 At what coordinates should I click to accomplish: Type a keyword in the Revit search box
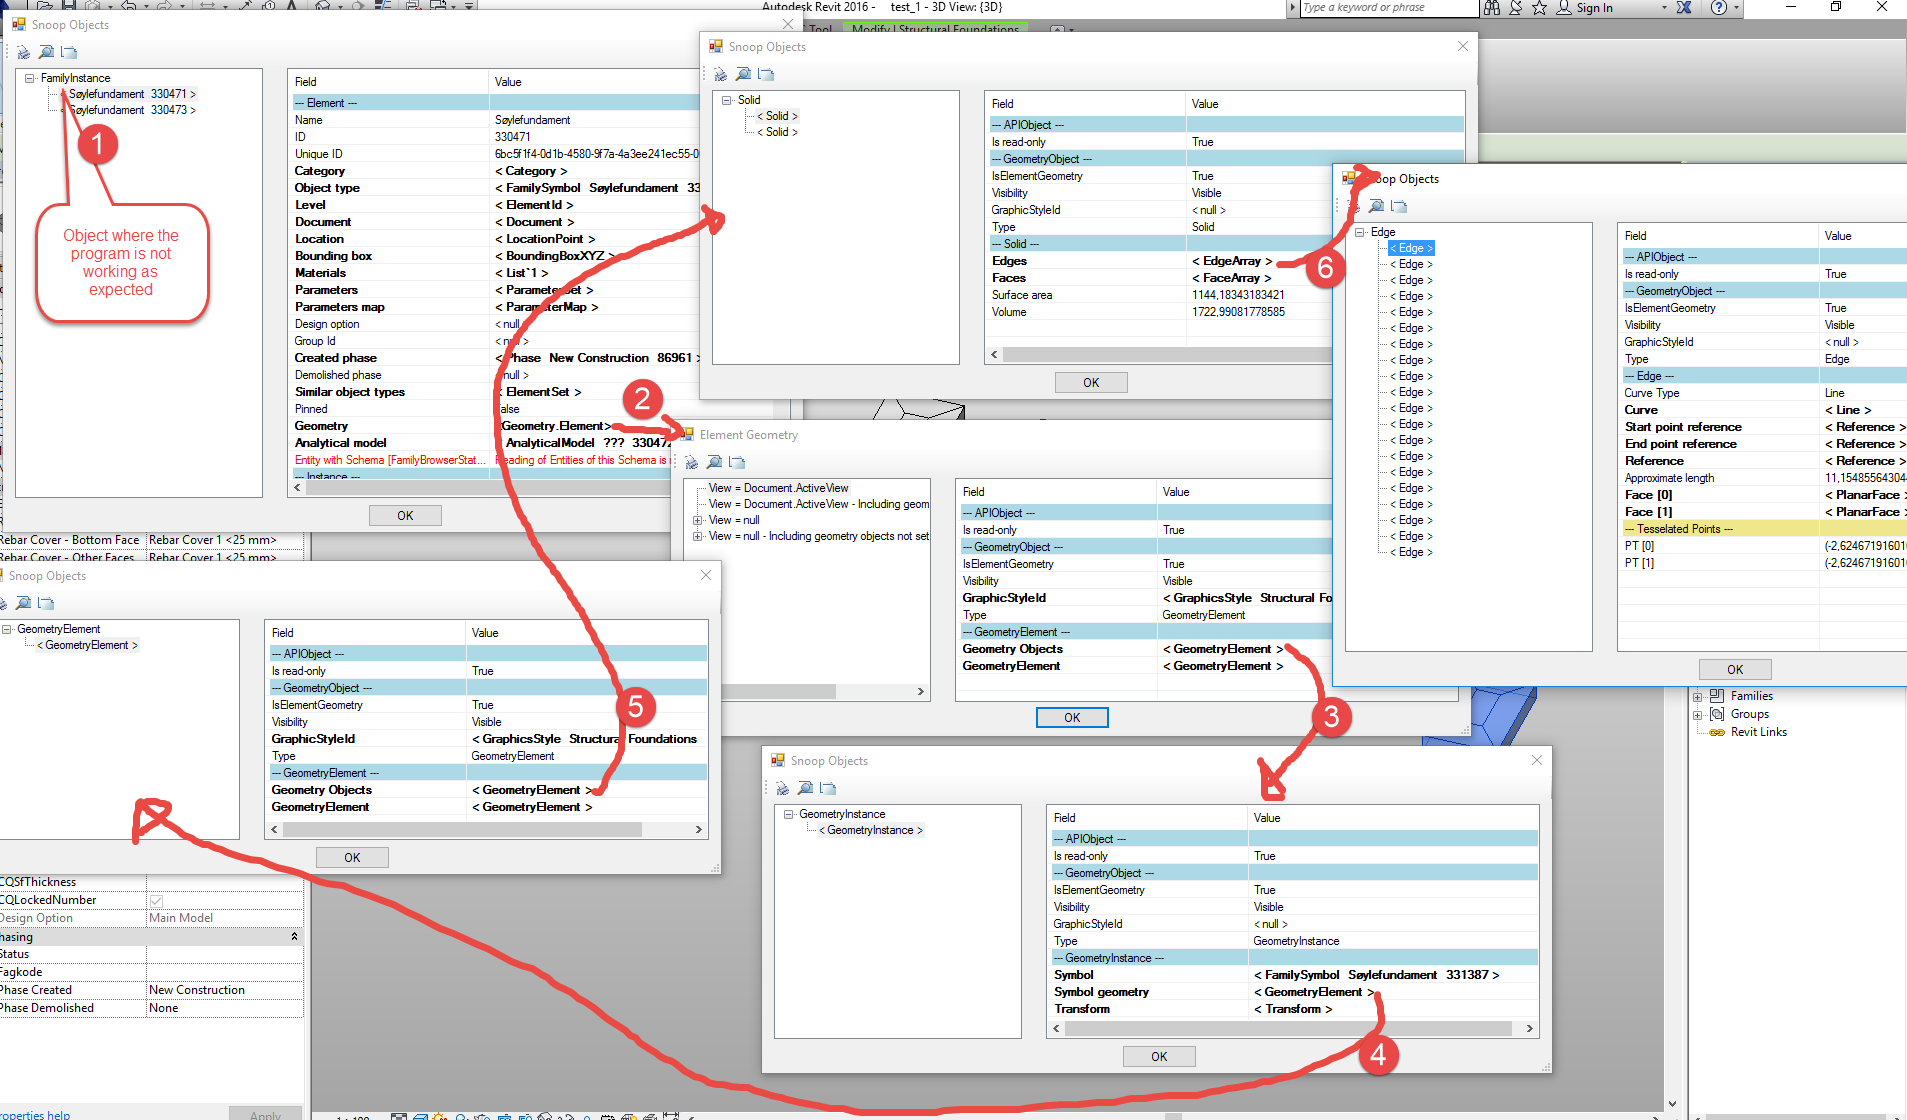tap(1388, 8)
